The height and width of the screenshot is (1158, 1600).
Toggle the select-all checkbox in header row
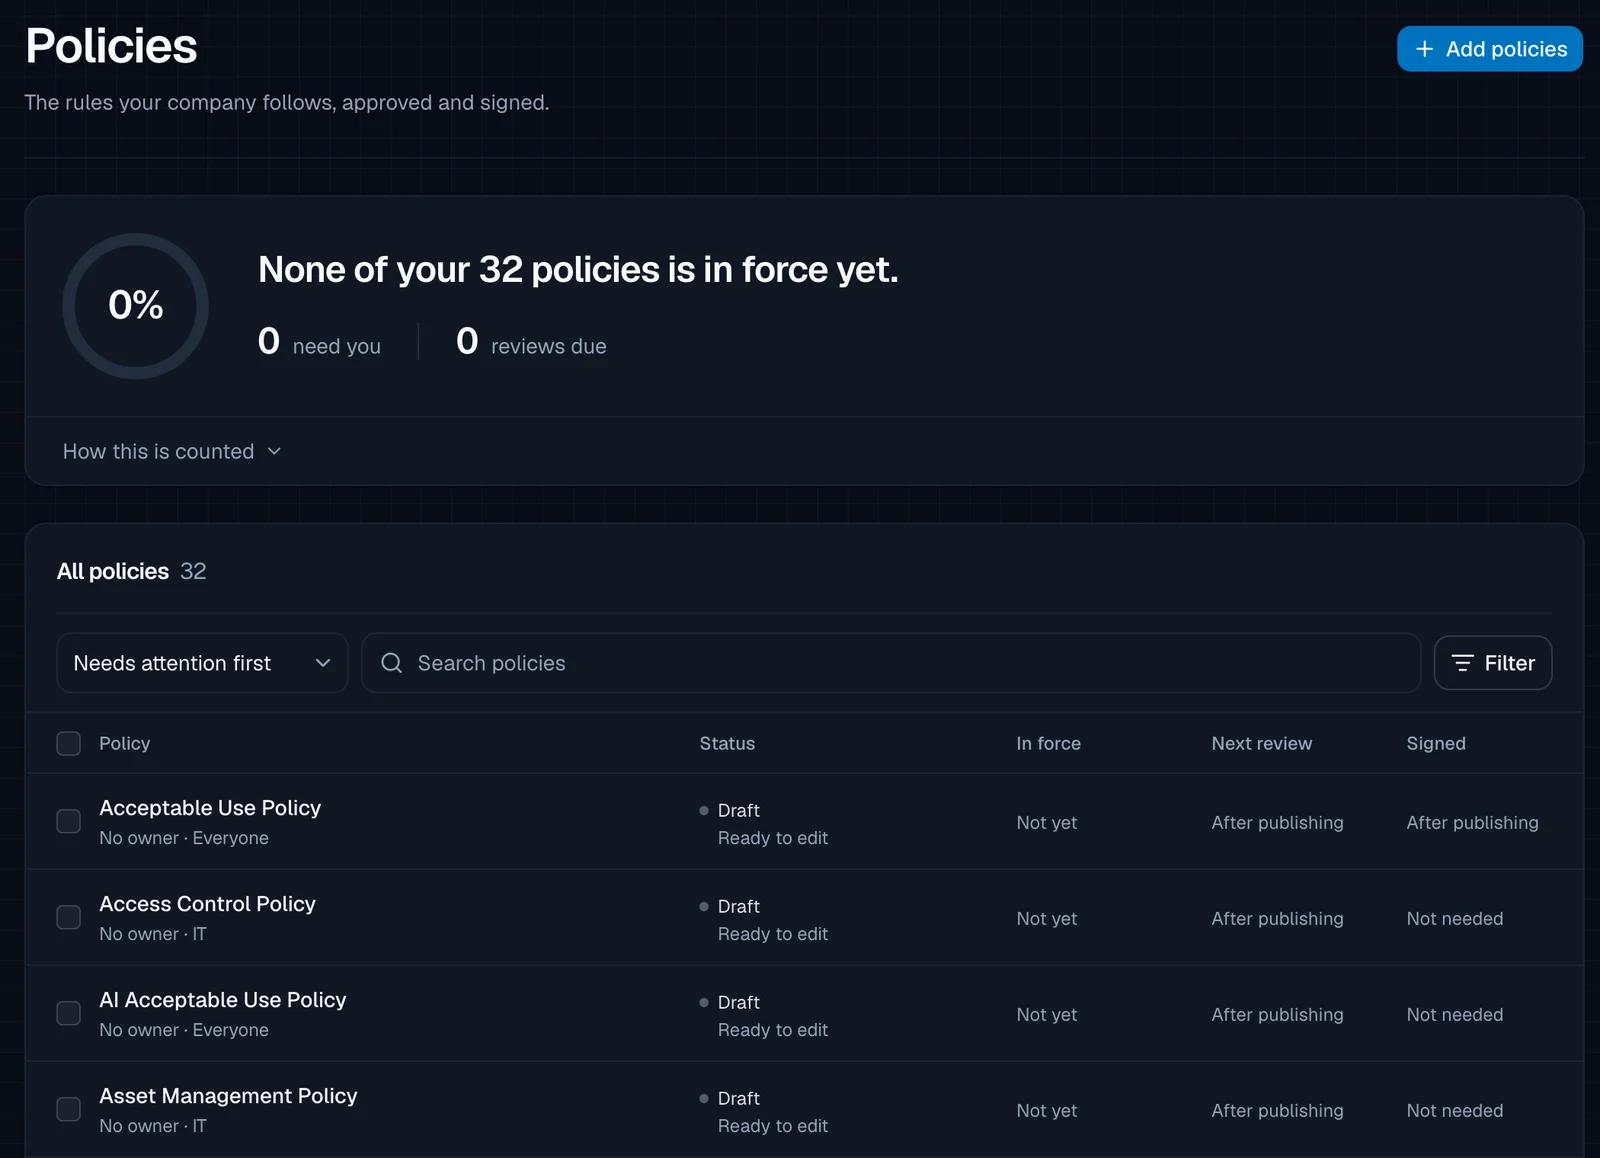(69, 743)
